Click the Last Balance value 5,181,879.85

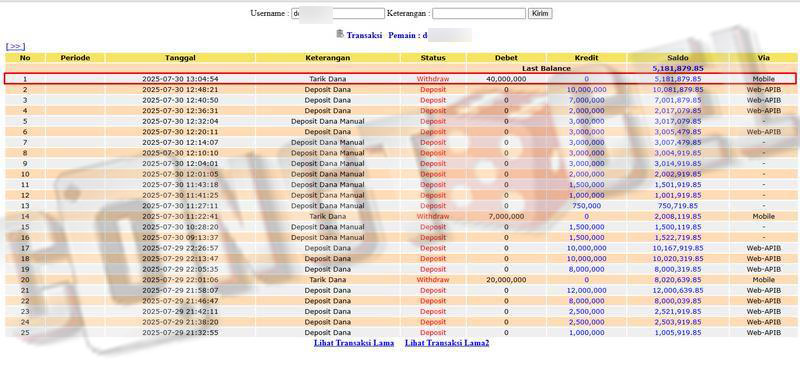pos(678,68)
